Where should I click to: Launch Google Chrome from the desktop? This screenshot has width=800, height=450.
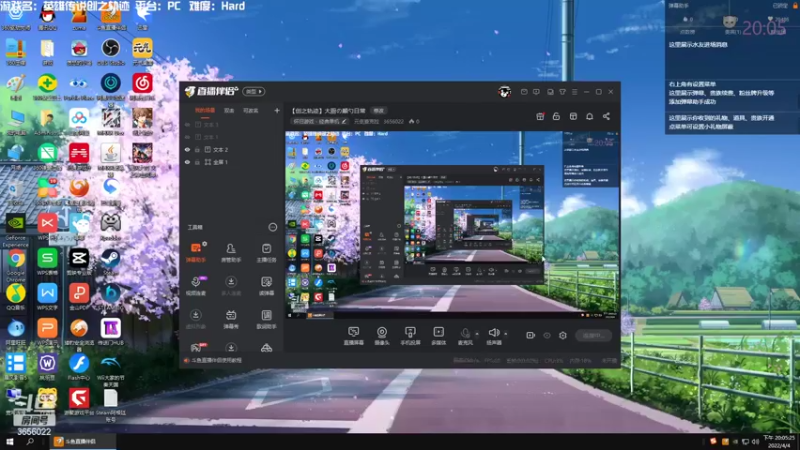tap(15, 265)
